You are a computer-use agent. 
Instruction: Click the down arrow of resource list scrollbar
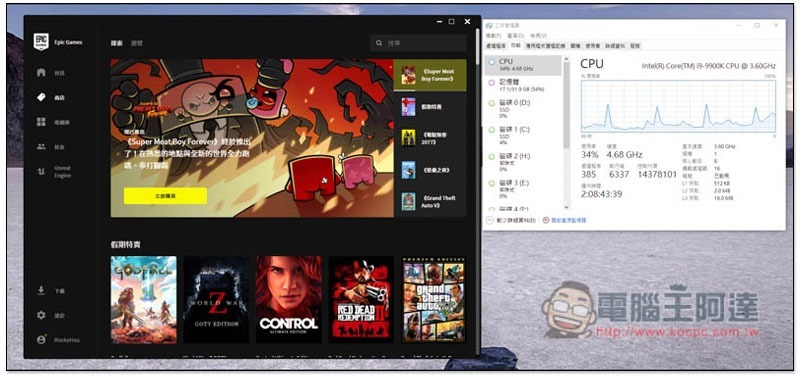[566, 207]
